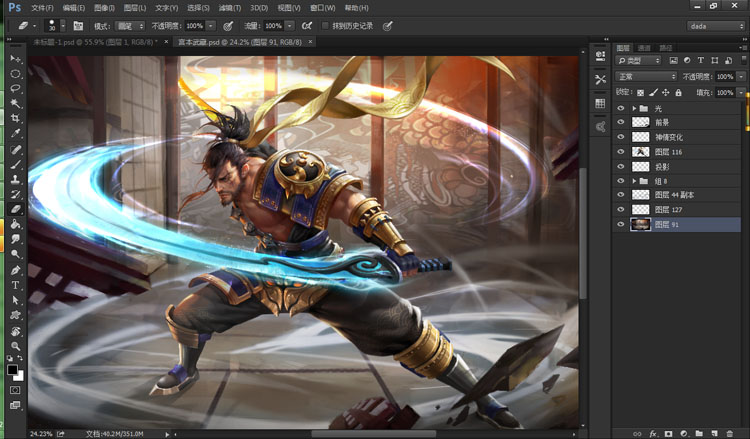This screenshot has height=439, width=750.
Task: Select the Type tool
Action: click(15, 285)
